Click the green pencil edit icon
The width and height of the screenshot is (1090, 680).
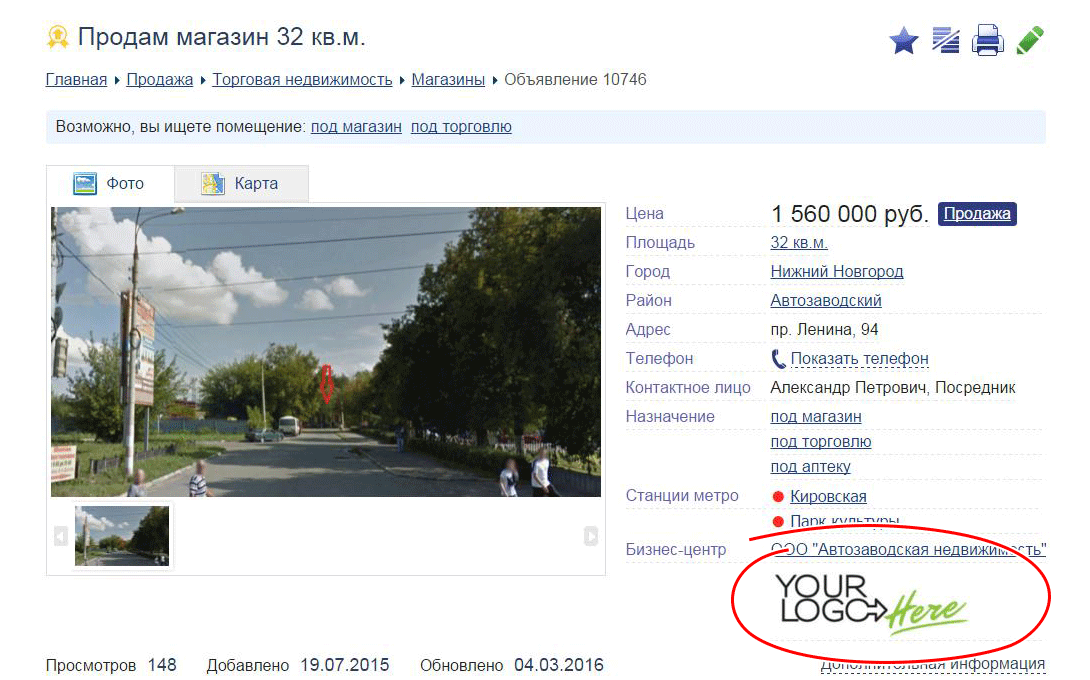tap(1030, 41)
